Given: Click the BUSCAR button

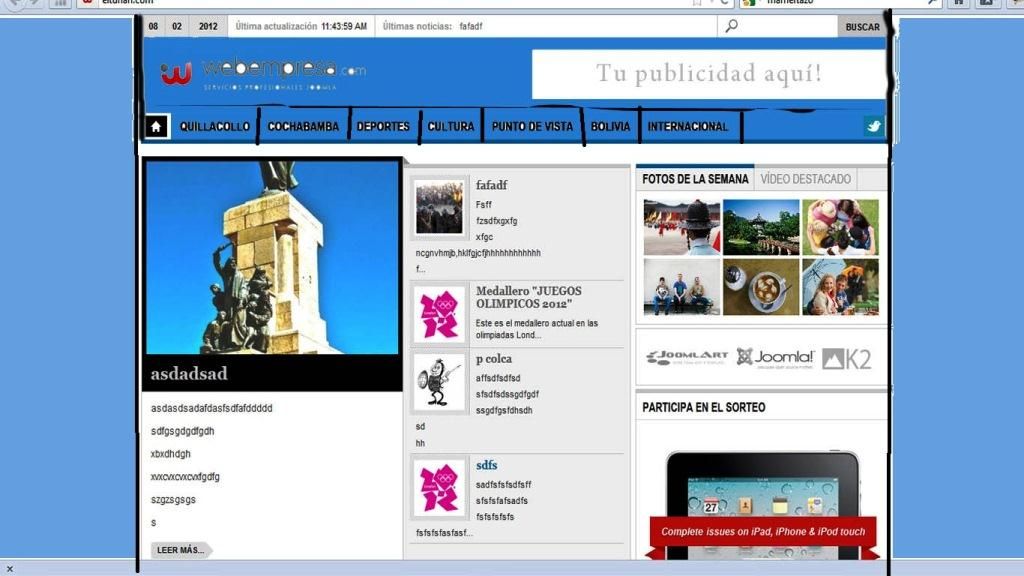Looking at the screenshot, I should coord(862,27).
